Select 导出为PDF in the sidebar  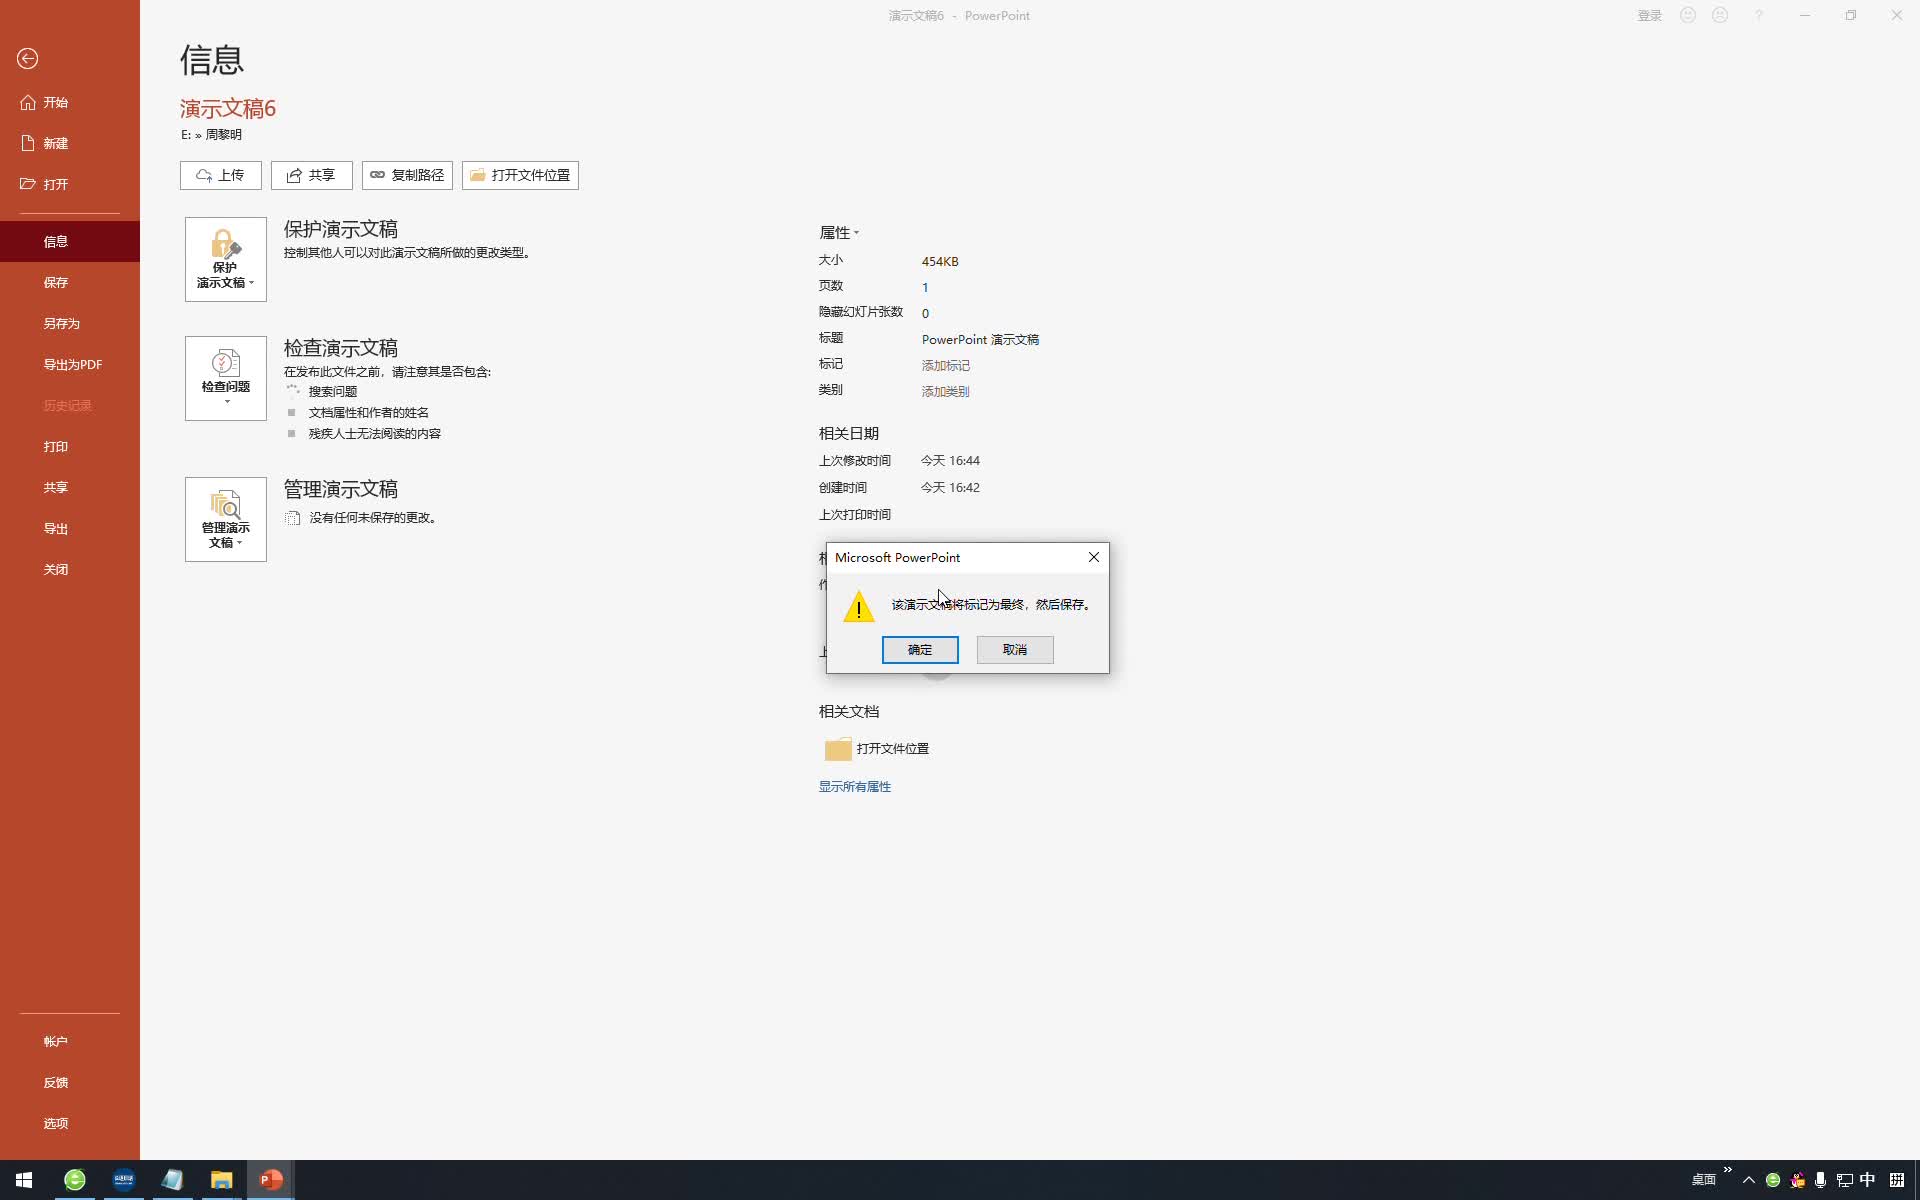[72, 364]
